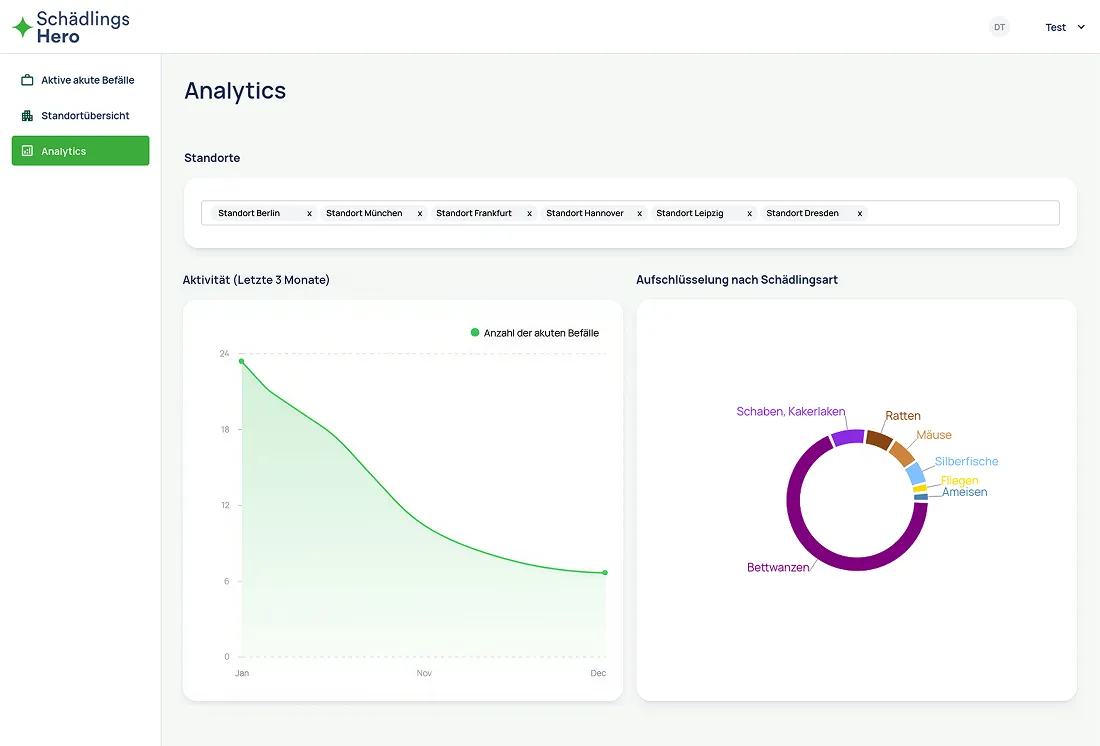
Task: Click the orange Mäuse donut segment
Action: [903, 454]
